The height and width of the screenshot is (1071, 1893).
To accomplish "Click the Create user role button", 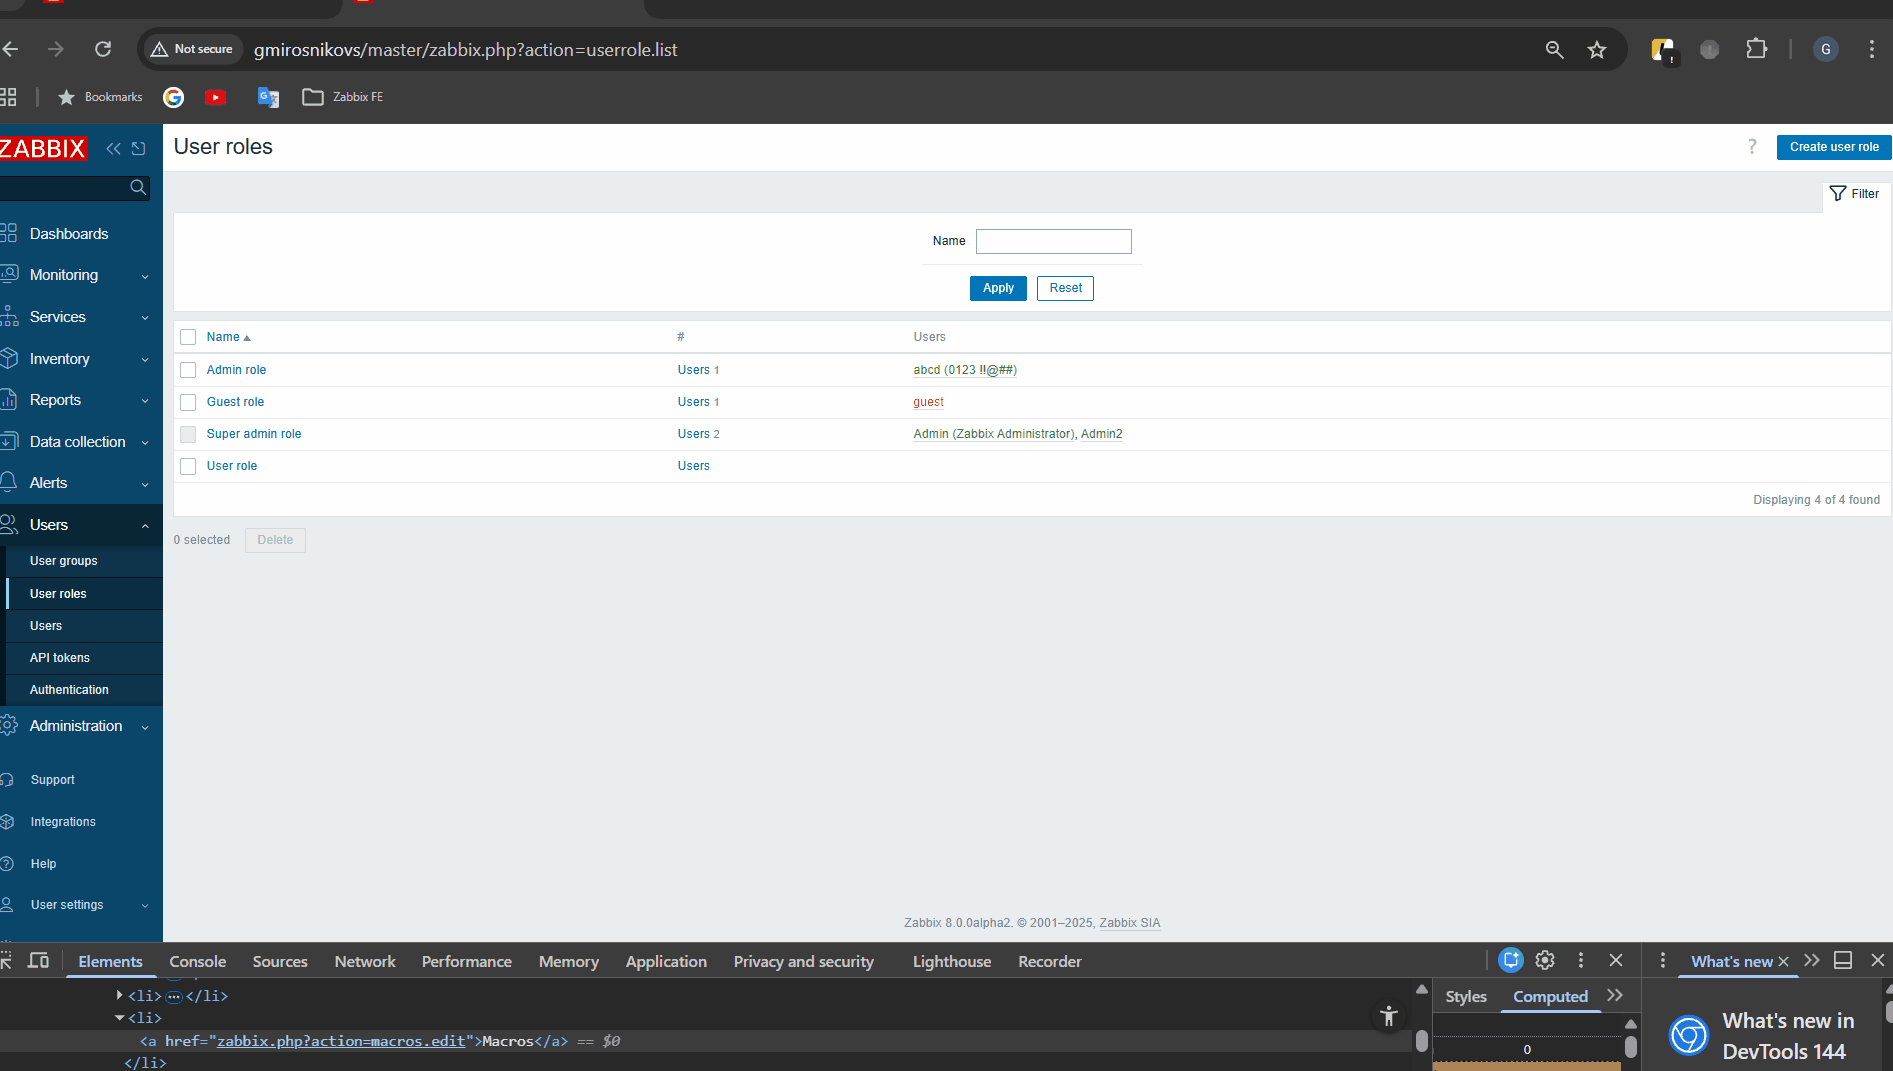I will (x=1833, y=147).
